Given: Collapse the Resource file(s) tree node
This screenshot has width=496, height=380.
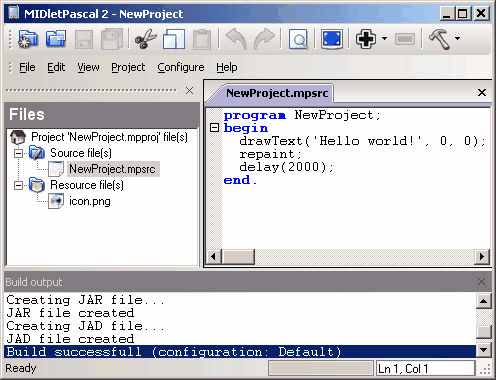Looking at the screenshot, I should pyautogui.click(x=19, y=185).
